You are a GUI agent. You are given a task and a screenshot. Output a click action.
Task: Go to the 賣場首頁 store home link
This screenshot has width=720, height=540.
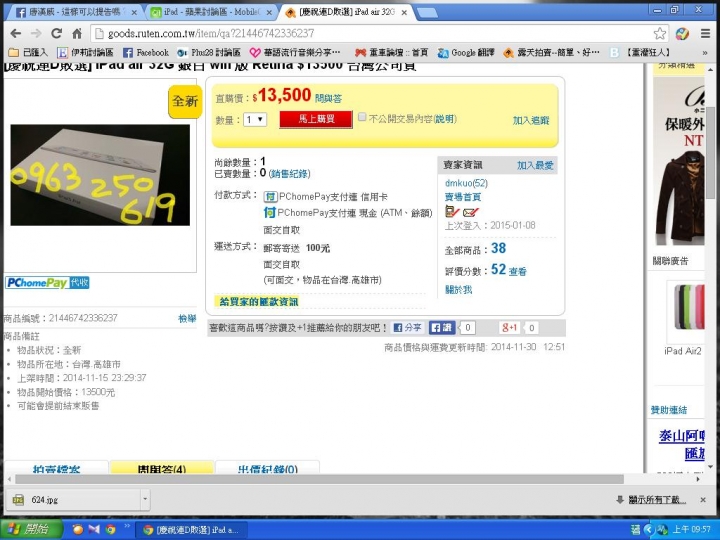coord(463,197)
